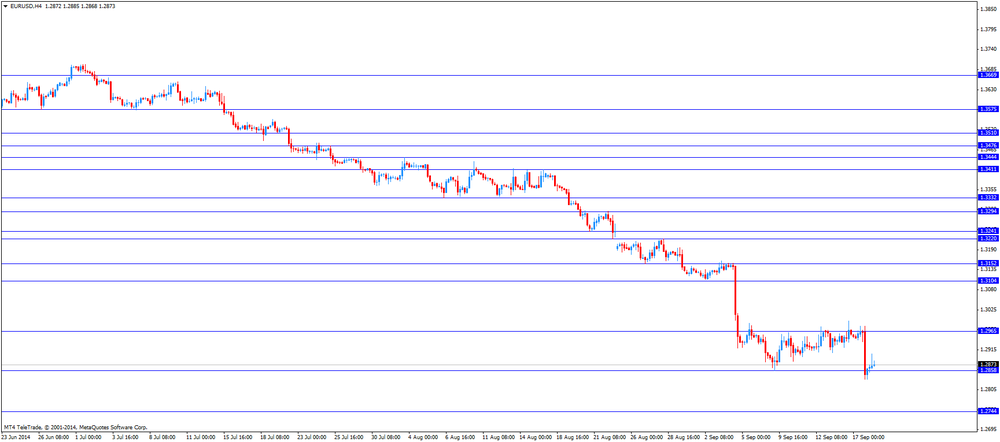Viewport: 1000px width, 442px height.
Task: Click the 1.2744 level price tag
Action: [988, 411]
